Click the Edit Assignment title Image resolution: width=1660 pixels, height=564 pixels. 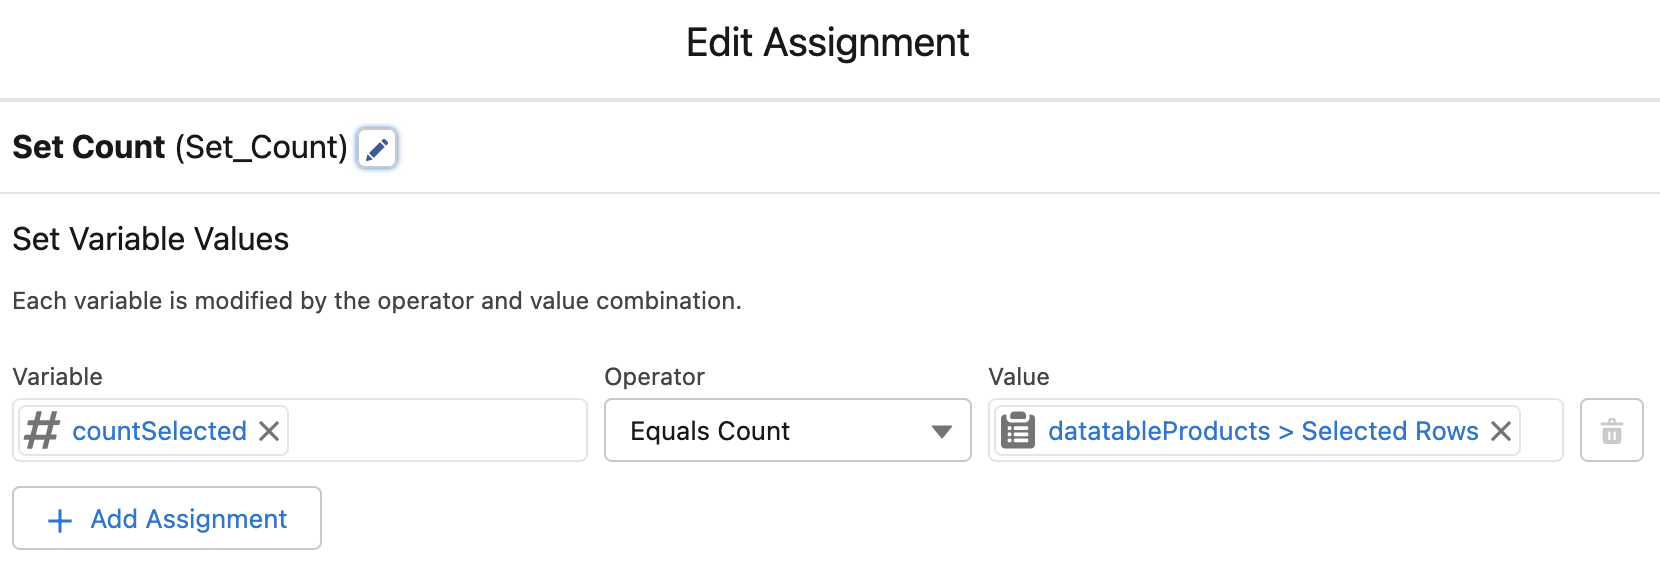pos(827,43)
